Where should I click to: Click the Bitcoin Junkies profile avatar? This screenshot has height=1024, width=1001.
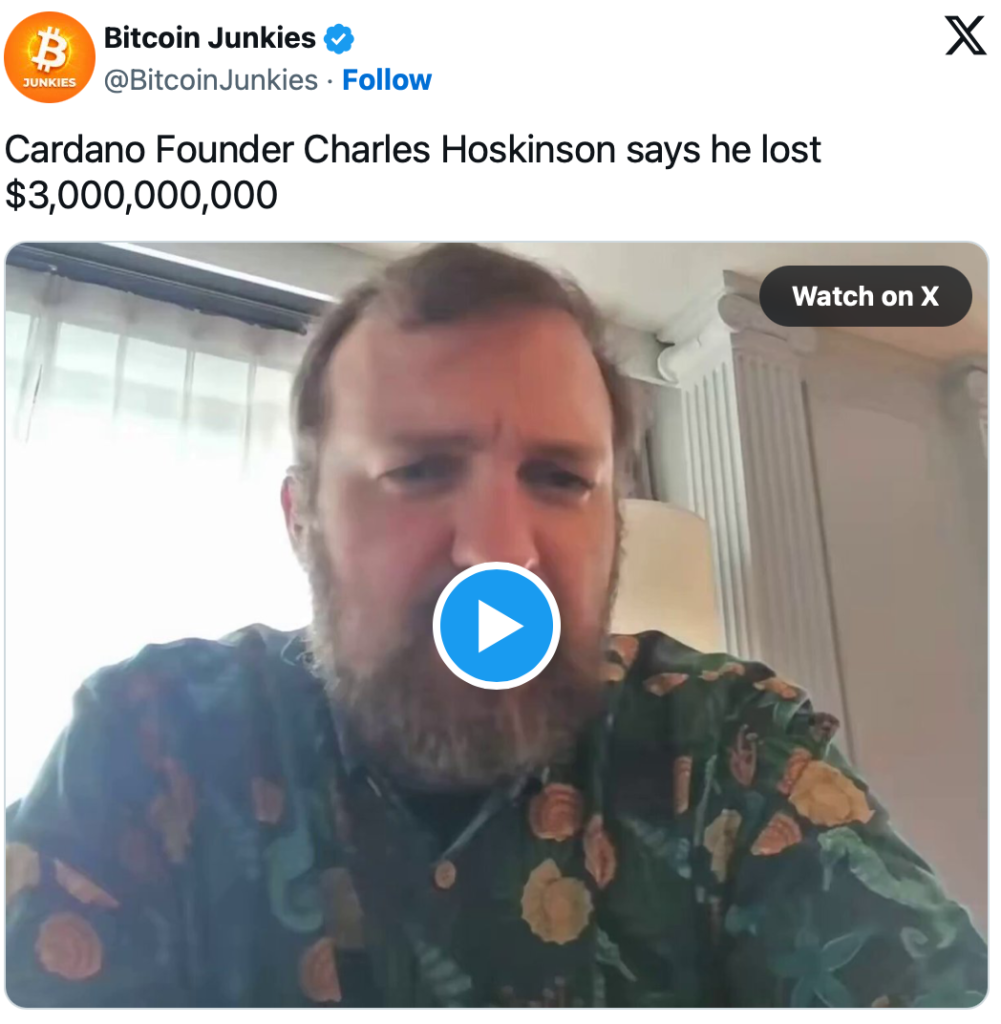click(50, 57)
